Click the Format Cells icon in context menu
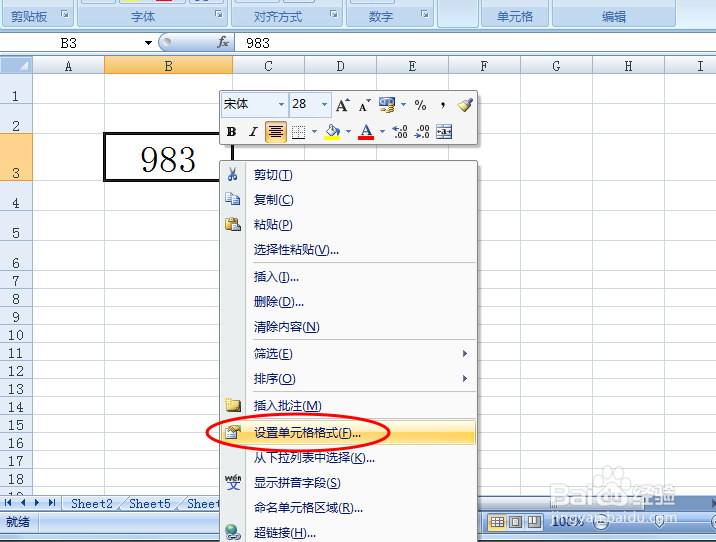716x542 pixels. [x=233, y=432]
